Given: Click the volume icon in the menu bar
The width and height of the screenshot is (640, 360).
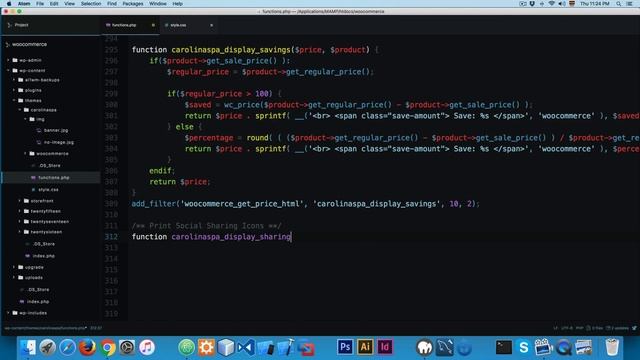Looking at the screenshot, I should 562,4.
